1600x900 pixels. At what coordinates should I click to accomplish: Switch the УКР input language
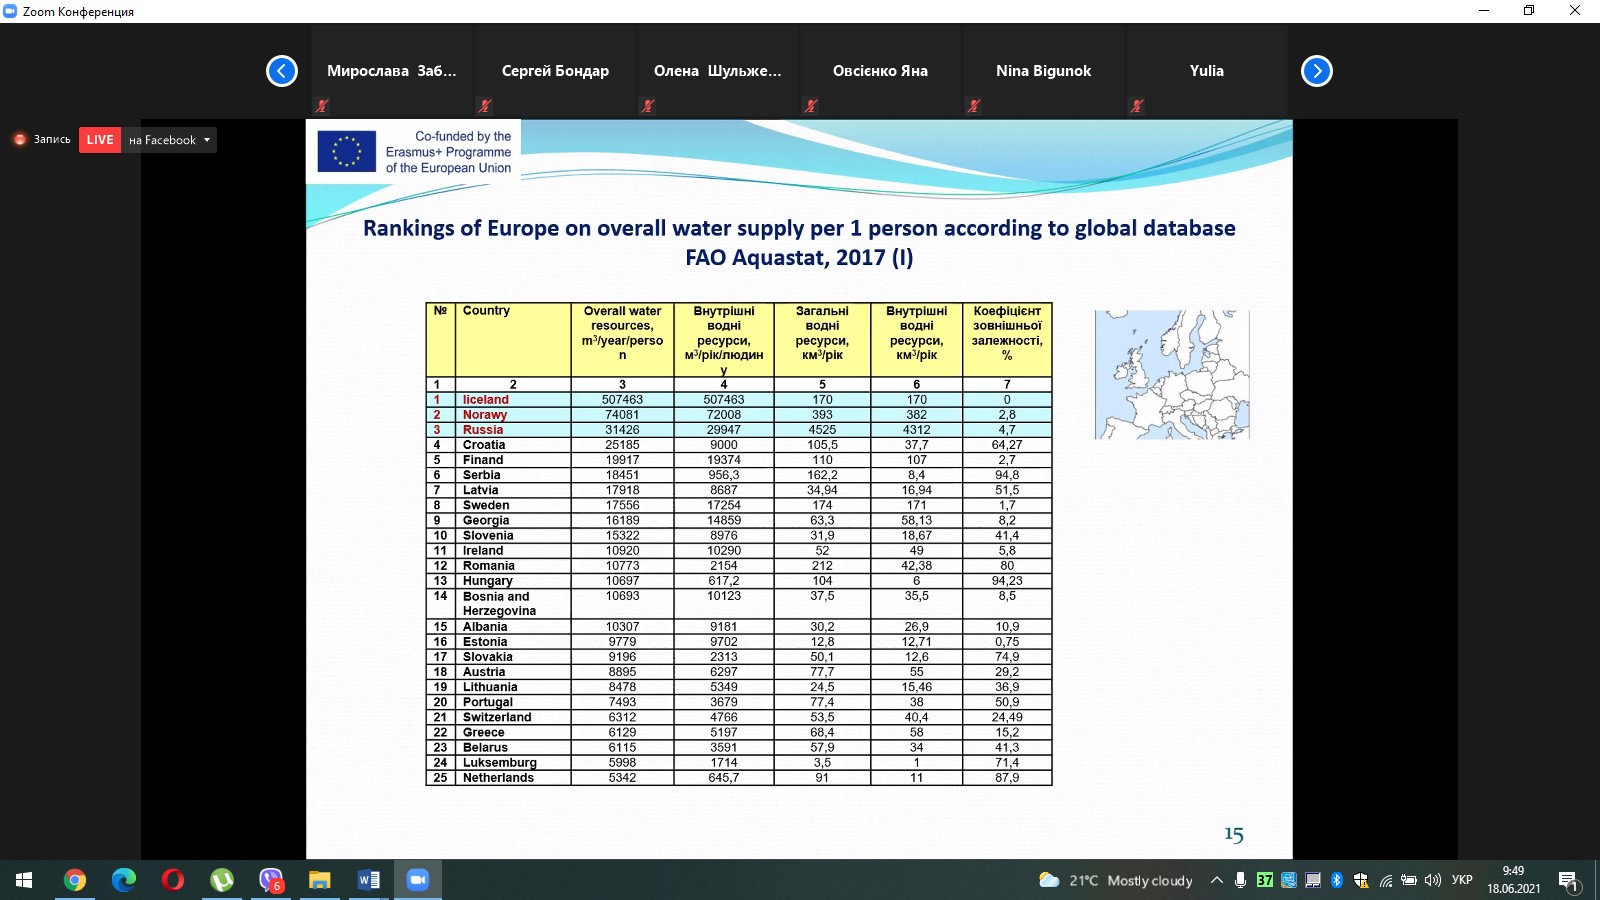(x=1462, y=880)
